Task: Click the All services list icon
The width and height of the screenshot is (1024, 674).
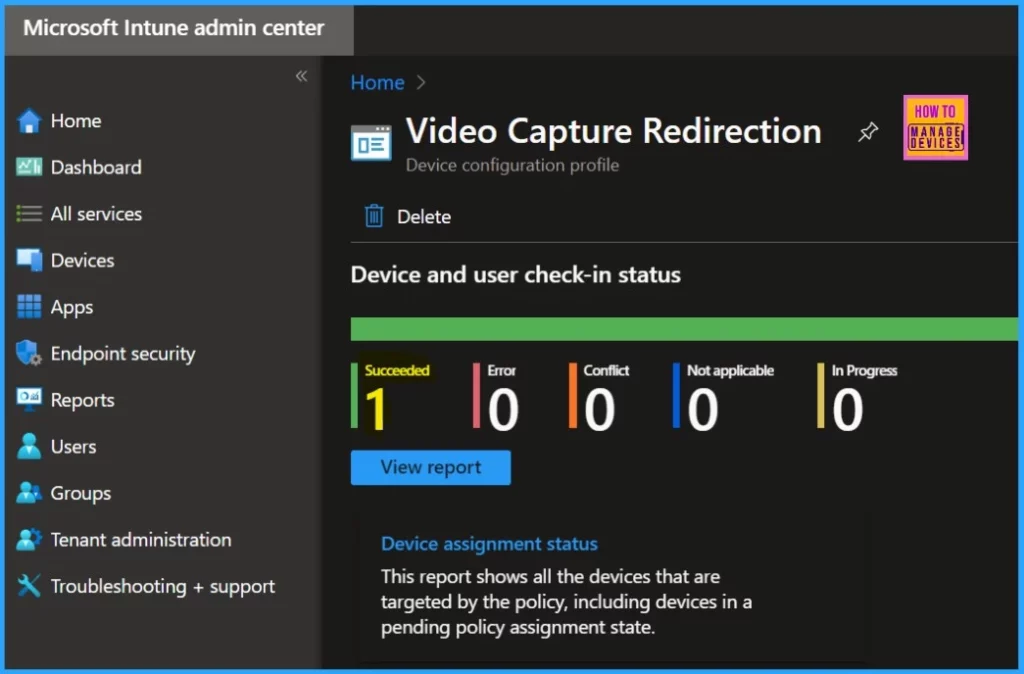Action: 29,214
